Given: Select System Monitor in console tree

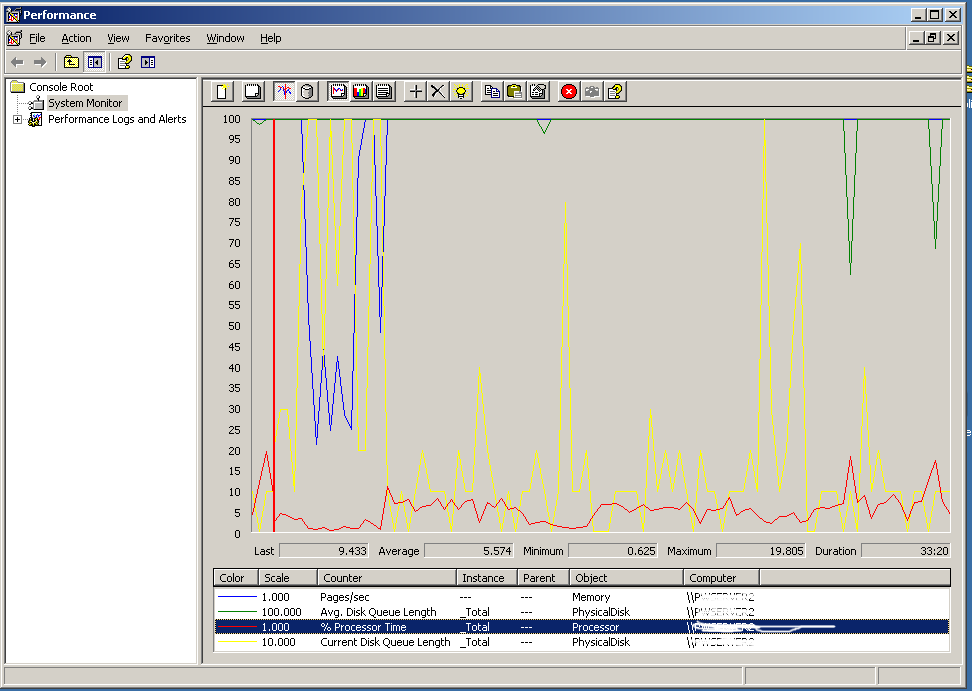Looking at the screenshot, I should [x=85, y=103].
